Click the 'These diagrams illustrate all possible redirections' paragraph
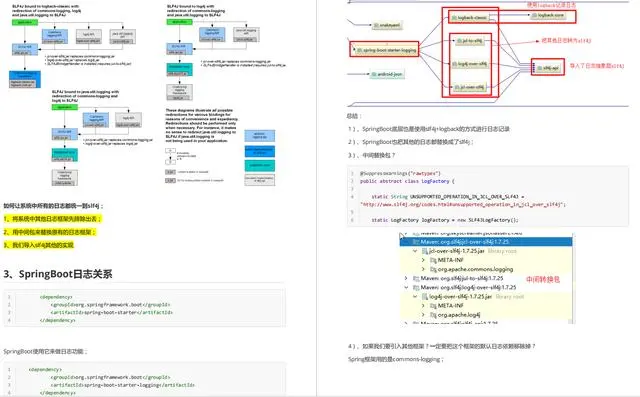 (201, 126)
